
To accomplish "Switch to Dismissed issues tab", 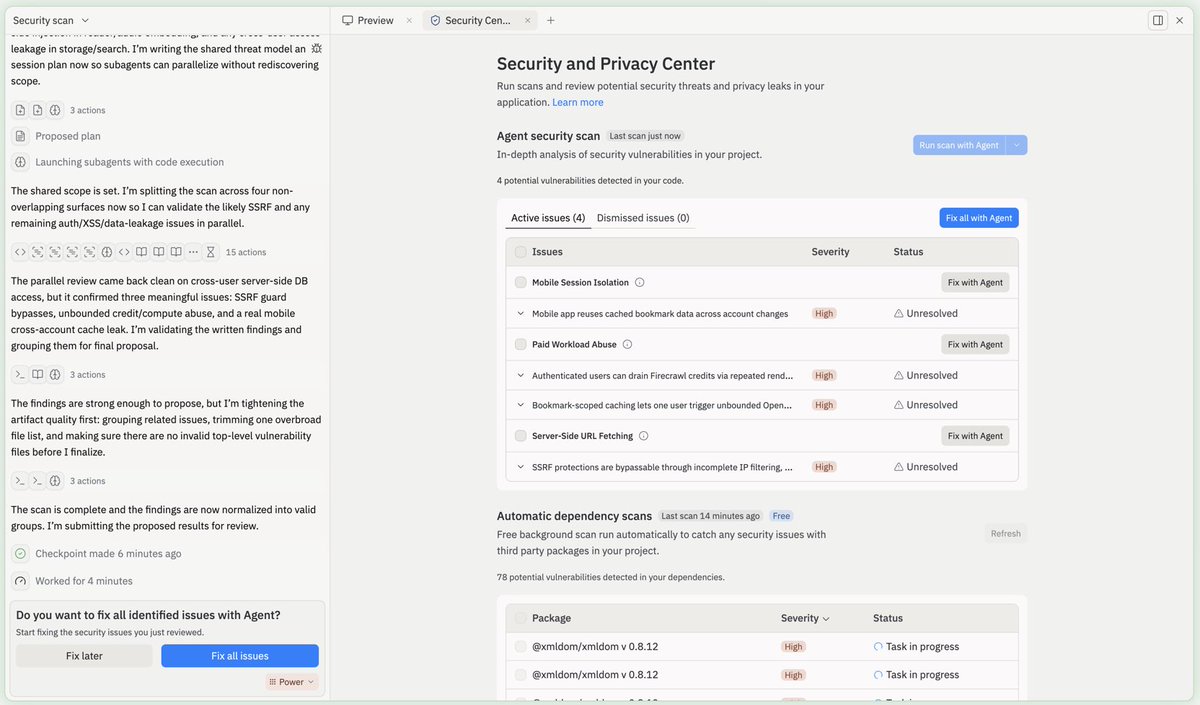I will [643, 218].
